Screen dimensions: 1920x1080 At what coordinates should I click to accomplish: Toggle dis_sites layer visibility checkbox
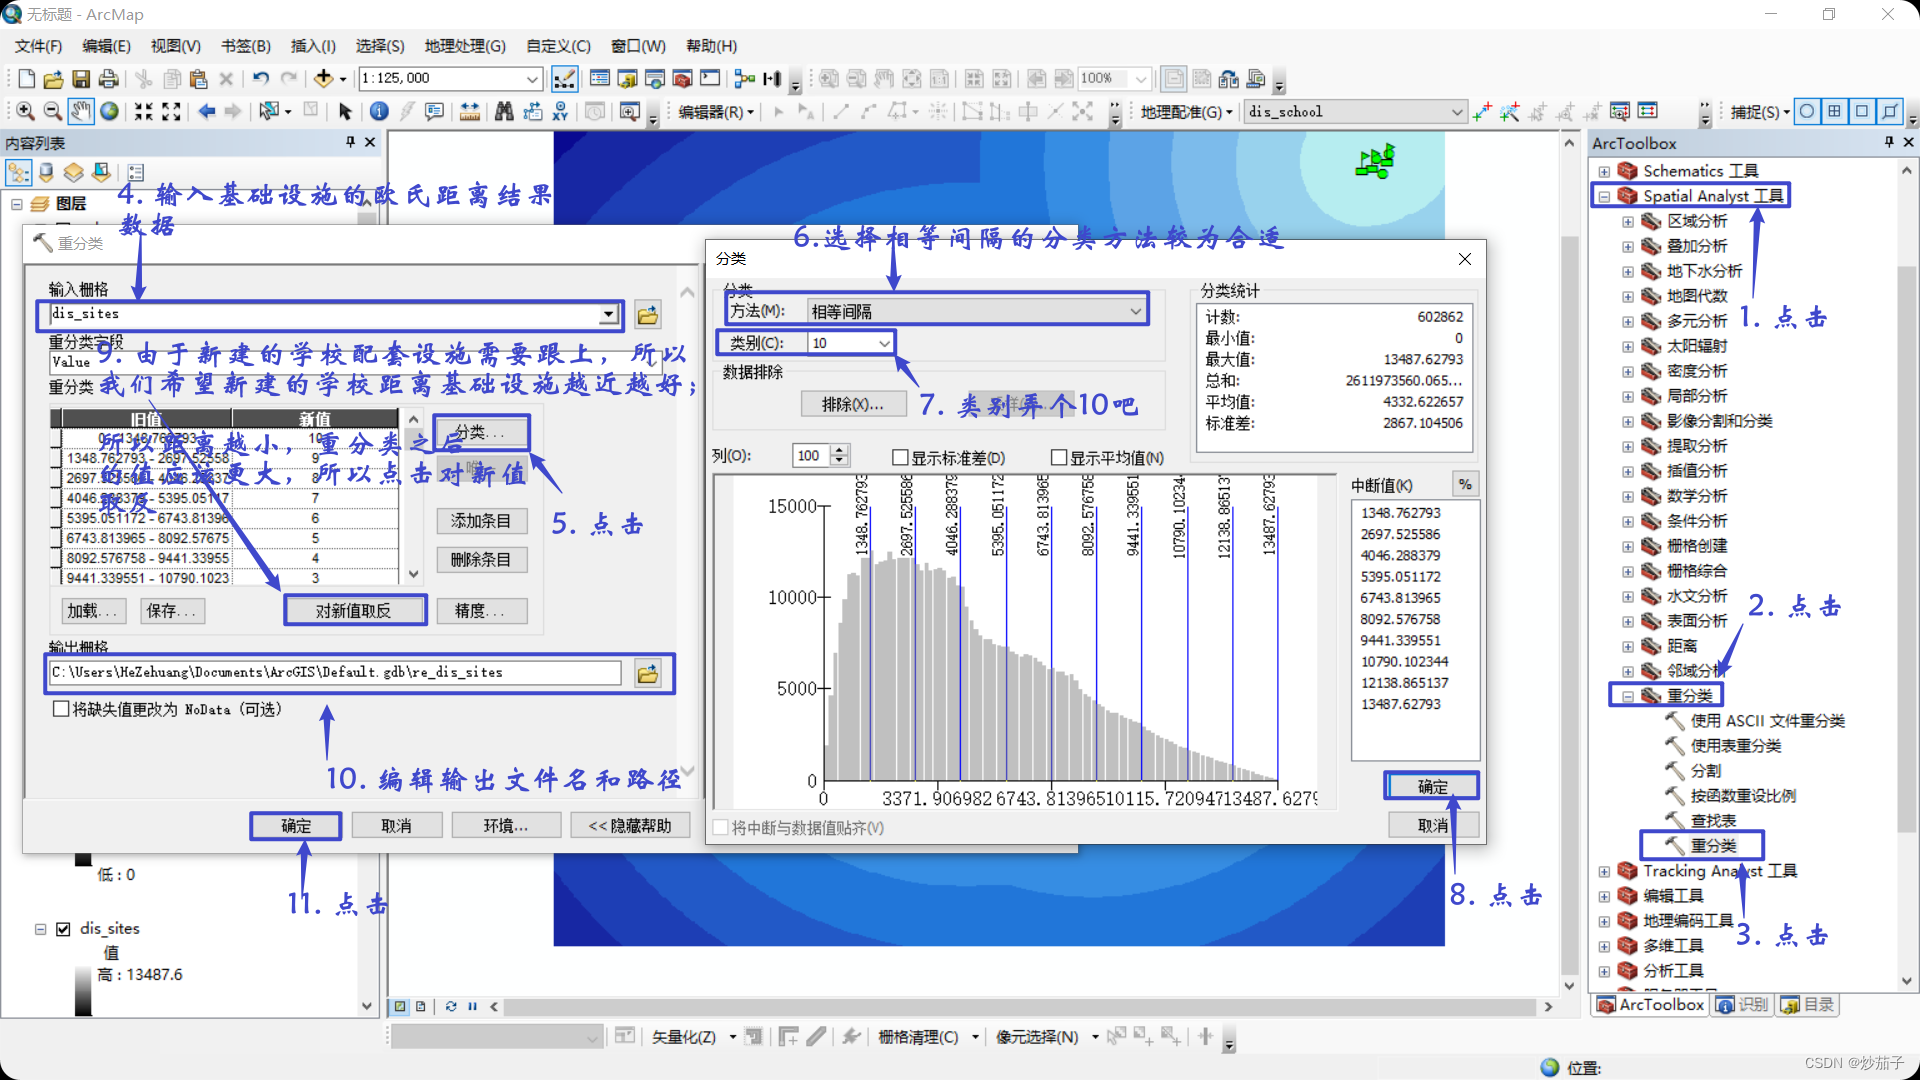pyautogui.click(x=63, y=929)
